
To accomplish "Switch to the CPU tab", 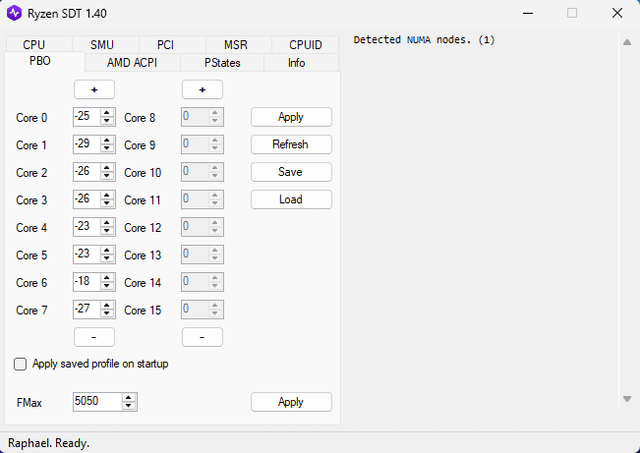I will [x=39, y=44].
